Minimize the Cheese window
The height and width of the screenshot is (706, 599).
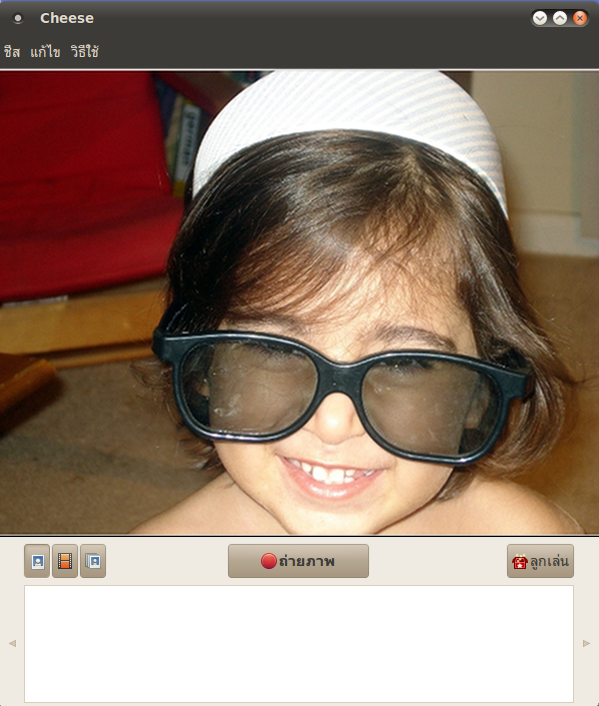click(540, 18)
